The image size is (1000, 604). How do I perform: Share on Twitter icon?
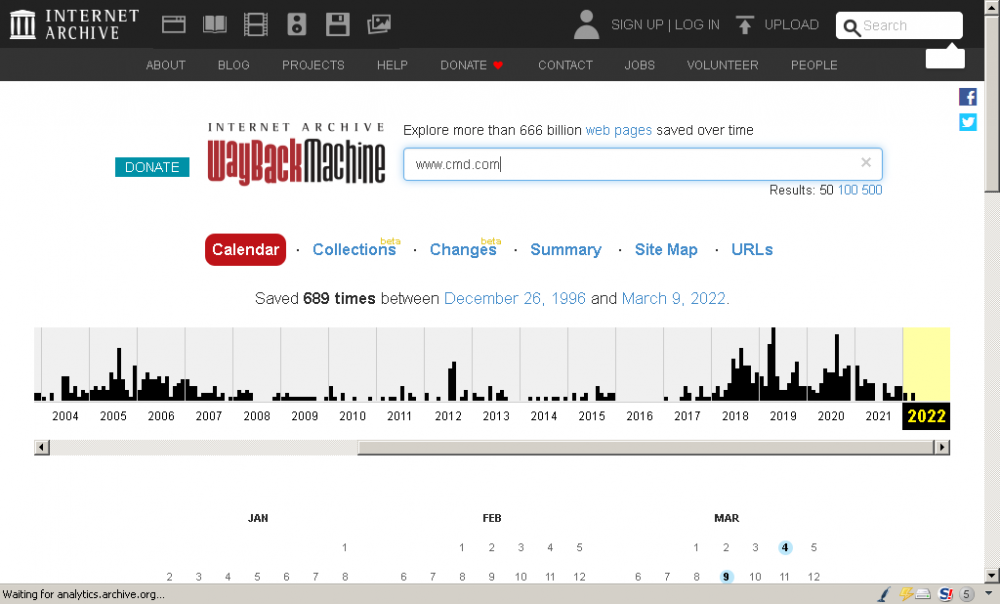pyautogui.click(x=967, y=122)
